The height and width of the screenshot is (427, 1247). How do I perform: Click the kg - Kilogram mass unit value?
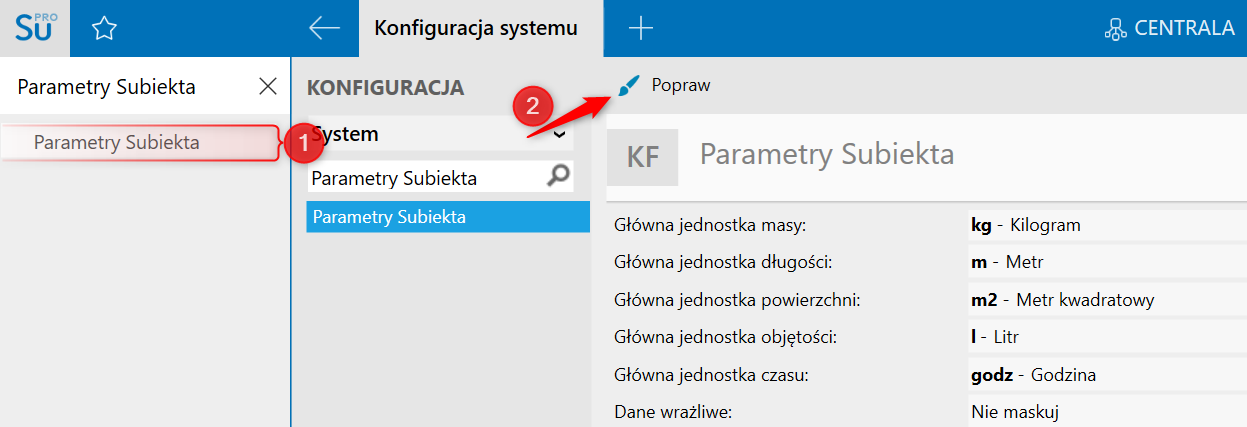pos(1026,225)
